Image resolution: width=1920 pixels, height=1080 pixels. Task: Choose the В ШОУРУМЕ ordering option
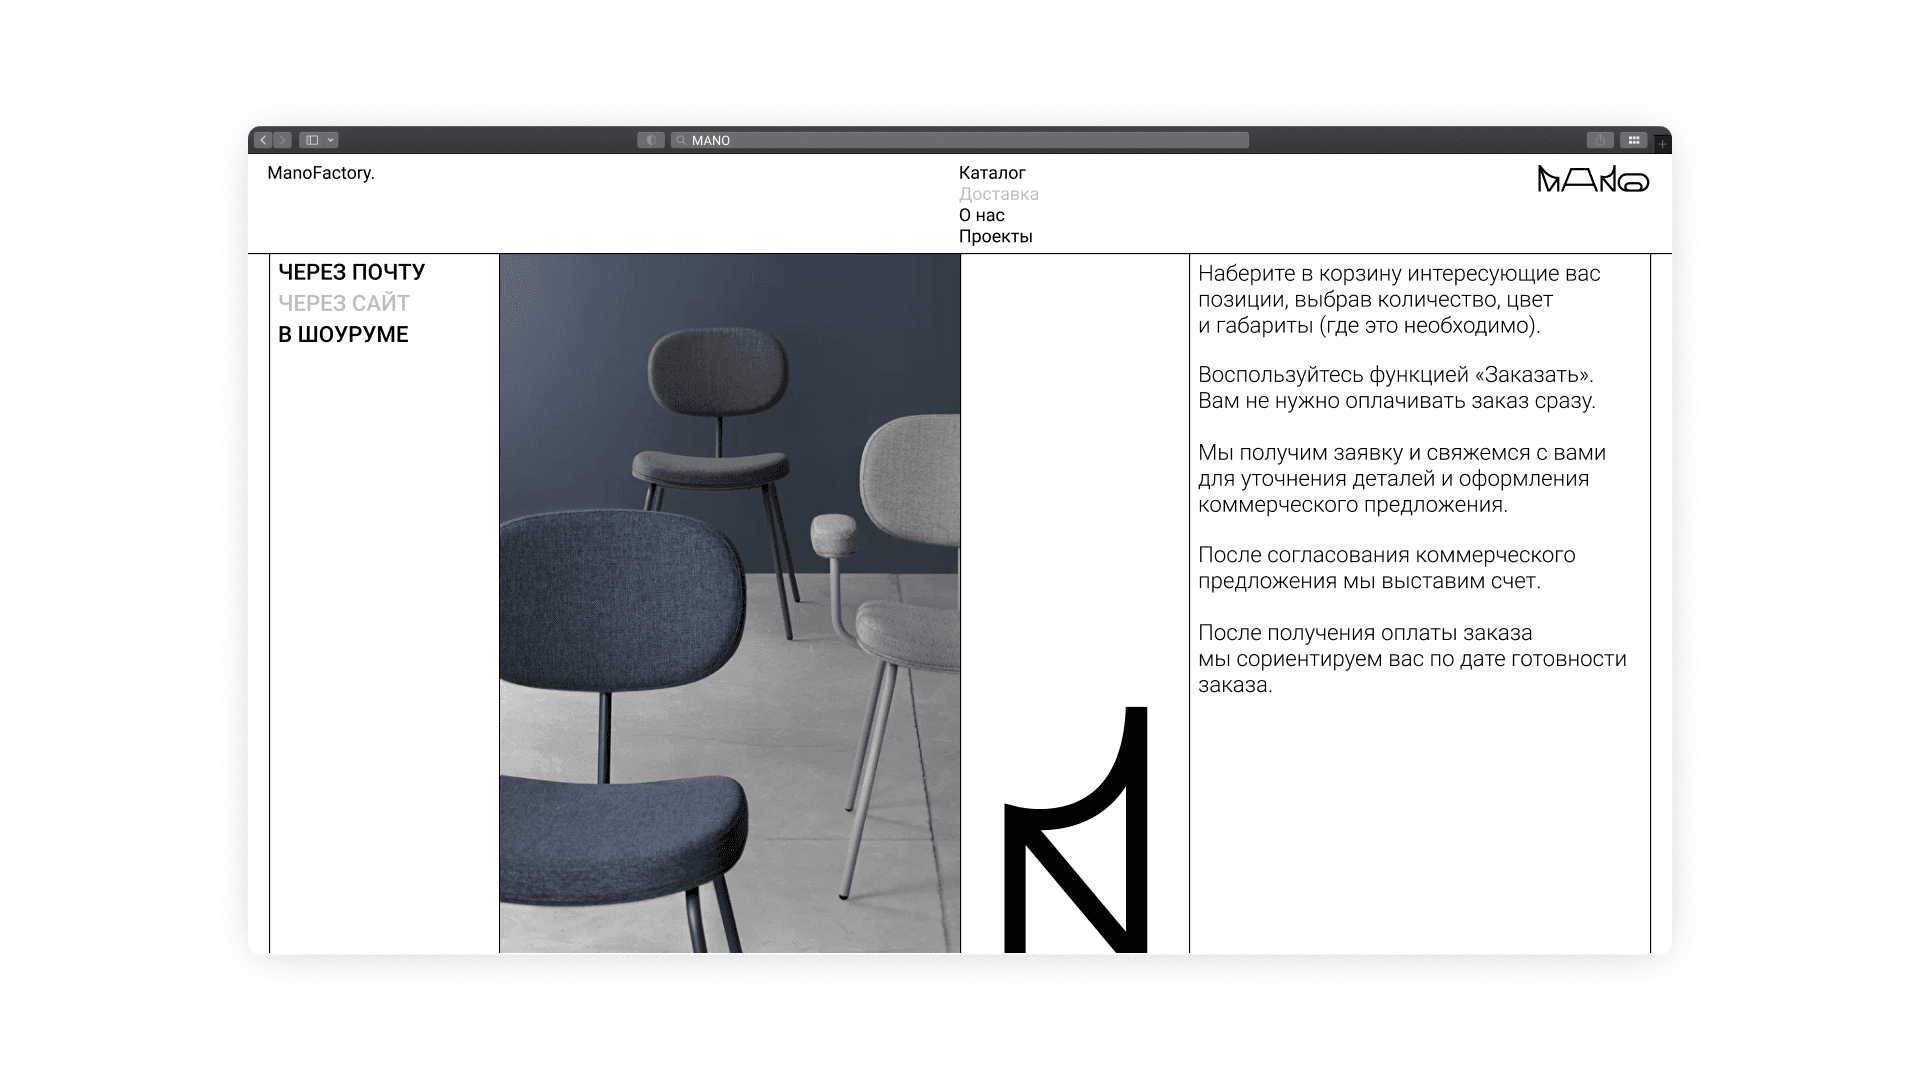pyautogui.click(x=343, y=334)
